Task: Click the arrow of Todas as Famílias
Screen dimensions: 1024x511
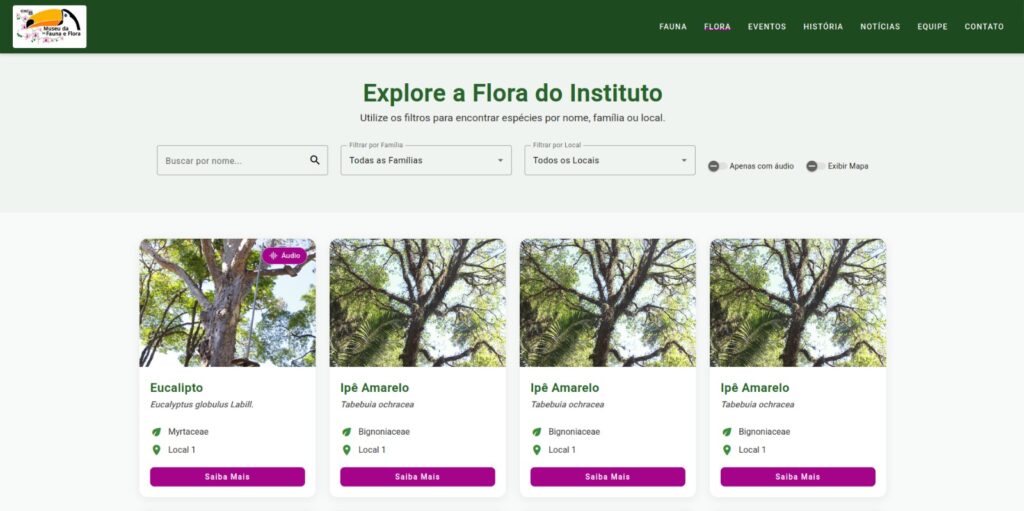Action: tap(500, 160)
